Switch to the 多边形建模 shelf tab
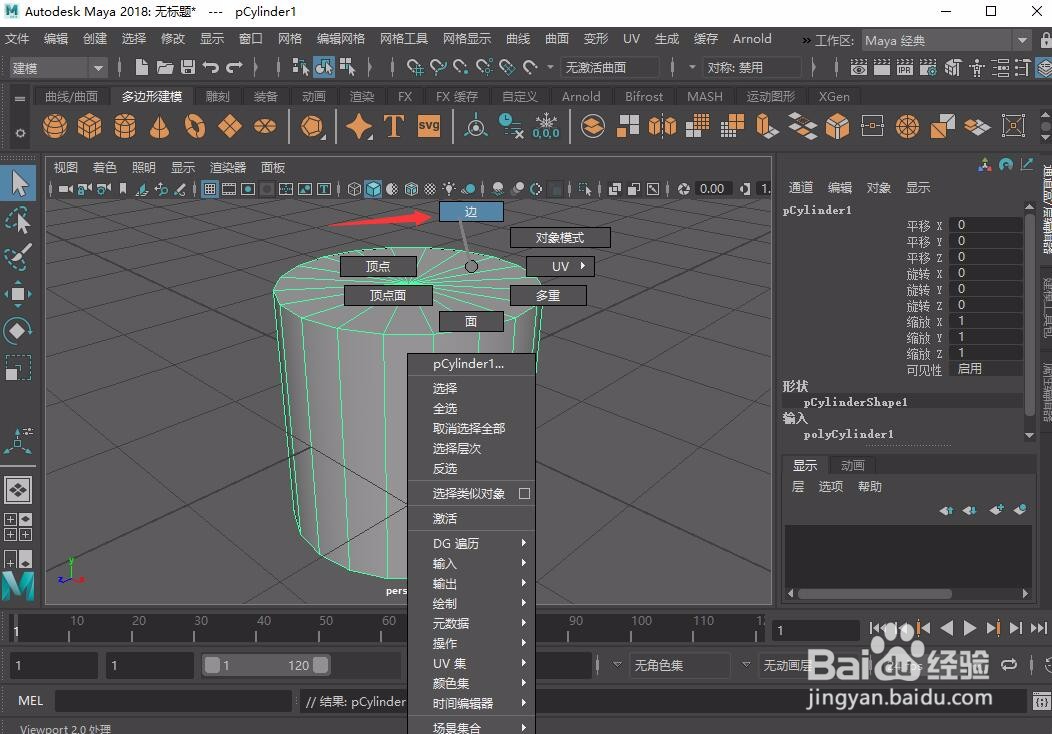This screenshot has width=1052, height=734. pos(152,97)
